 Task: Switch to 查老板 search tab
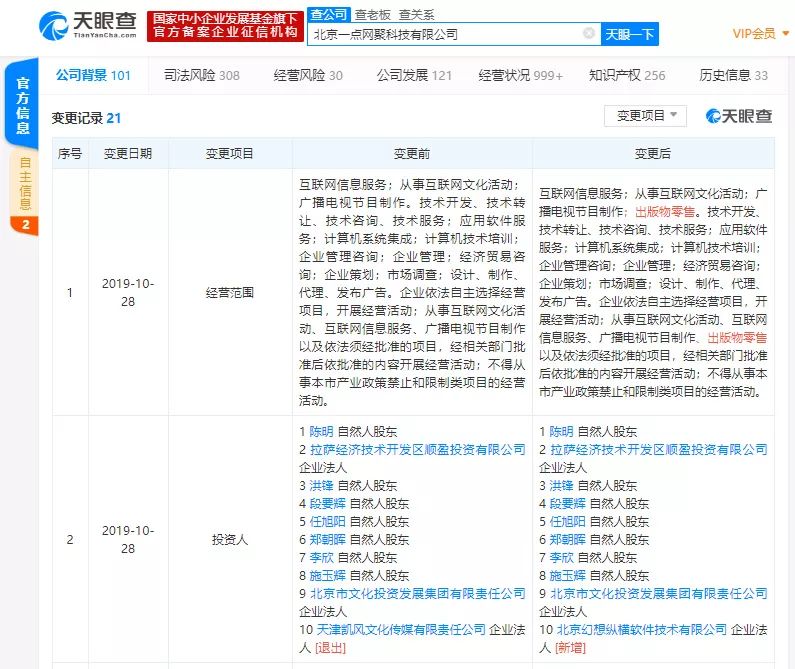tap(375, 14)
